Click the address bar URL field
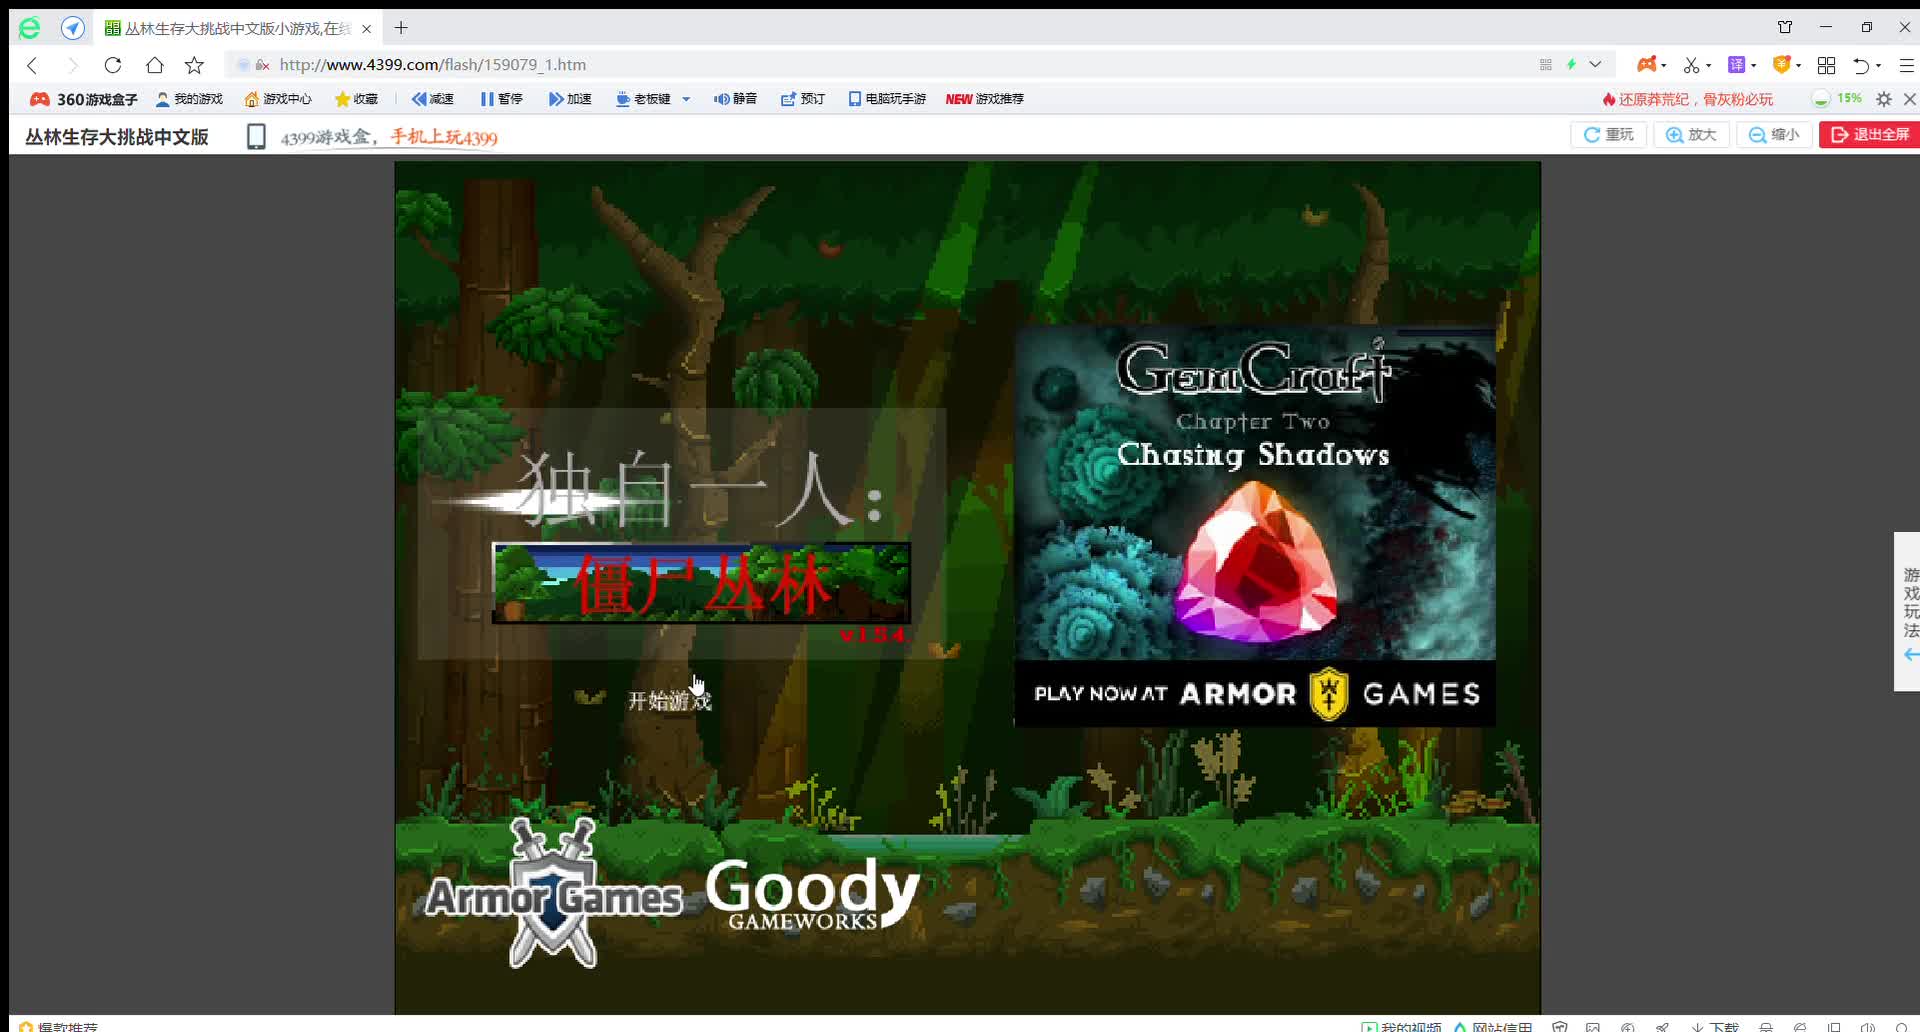This screenshot has height=1032, width=1920. 900,65
